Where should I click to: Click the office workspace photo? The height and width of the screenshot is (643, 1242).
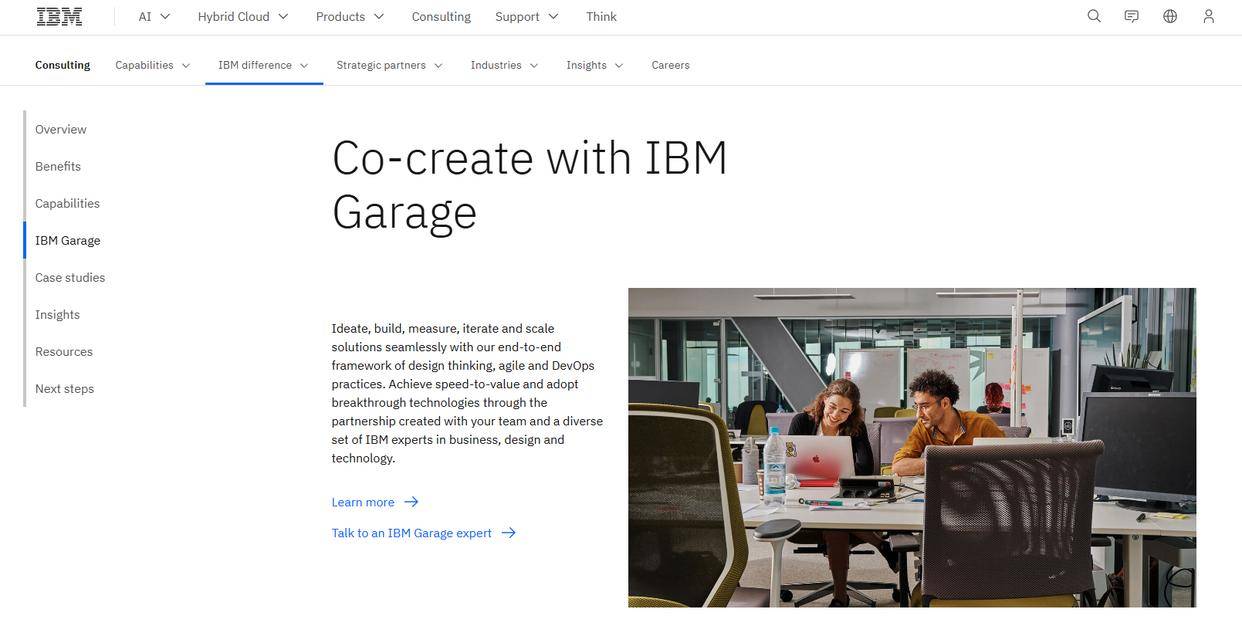coord(912,447)
